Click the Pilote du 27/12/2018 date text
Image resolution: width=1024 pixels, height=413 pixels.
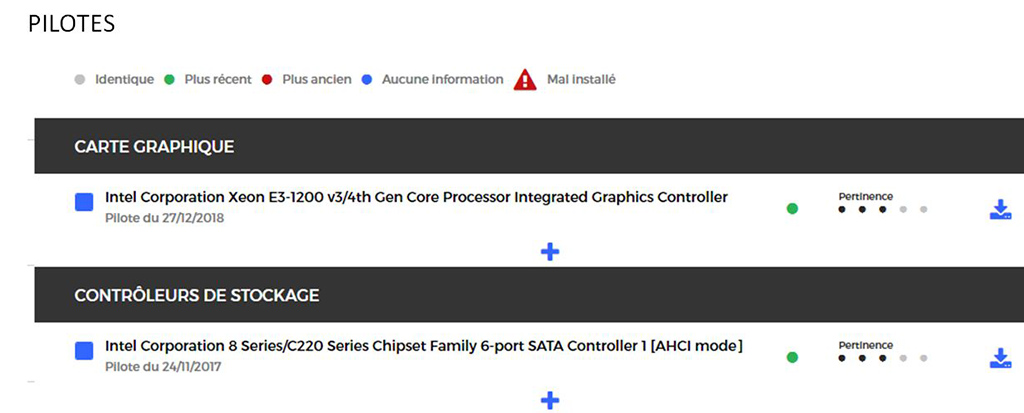[165, 218]
